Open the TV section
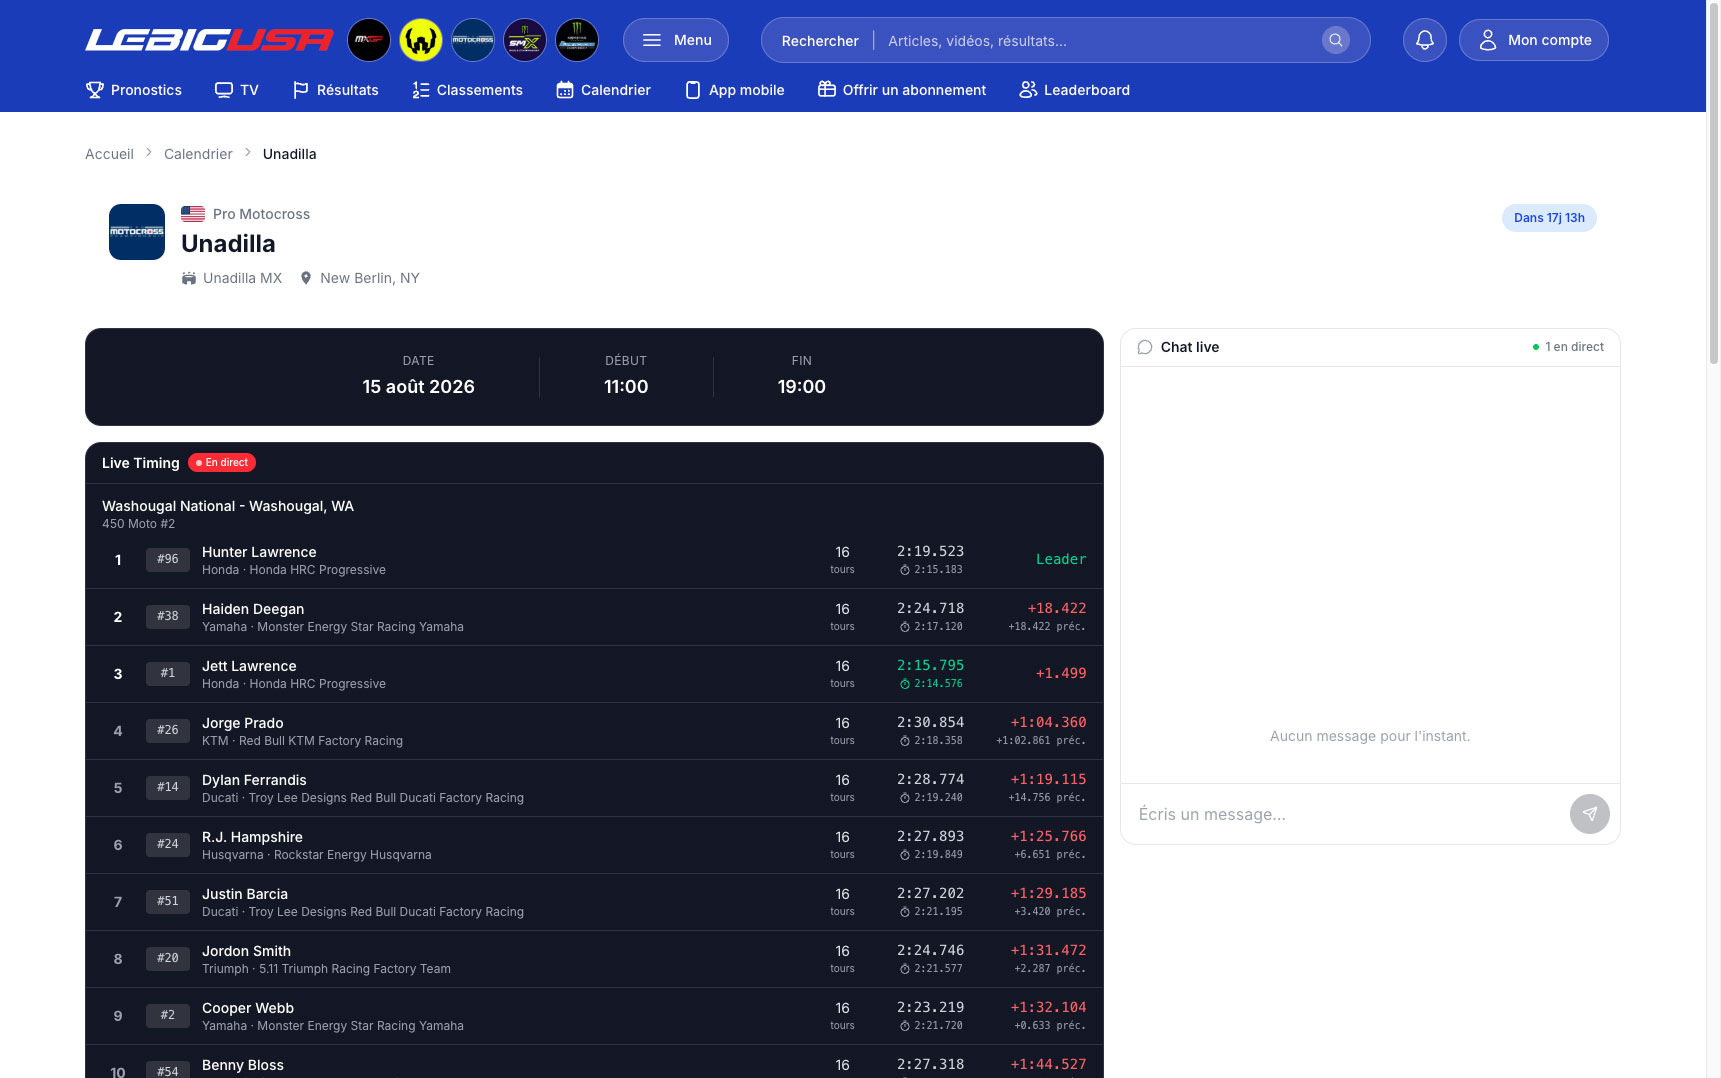Image resolution: width=1721 pixels, height=1078 pixels. pos(237,90)
